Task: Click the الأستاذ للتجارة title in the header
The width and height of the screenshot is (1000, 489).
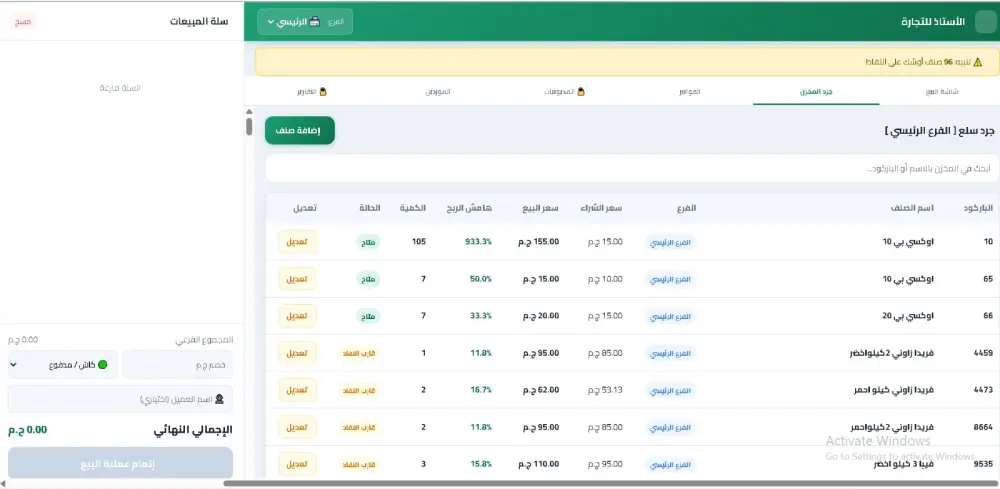Action: (x=933, y=22)
